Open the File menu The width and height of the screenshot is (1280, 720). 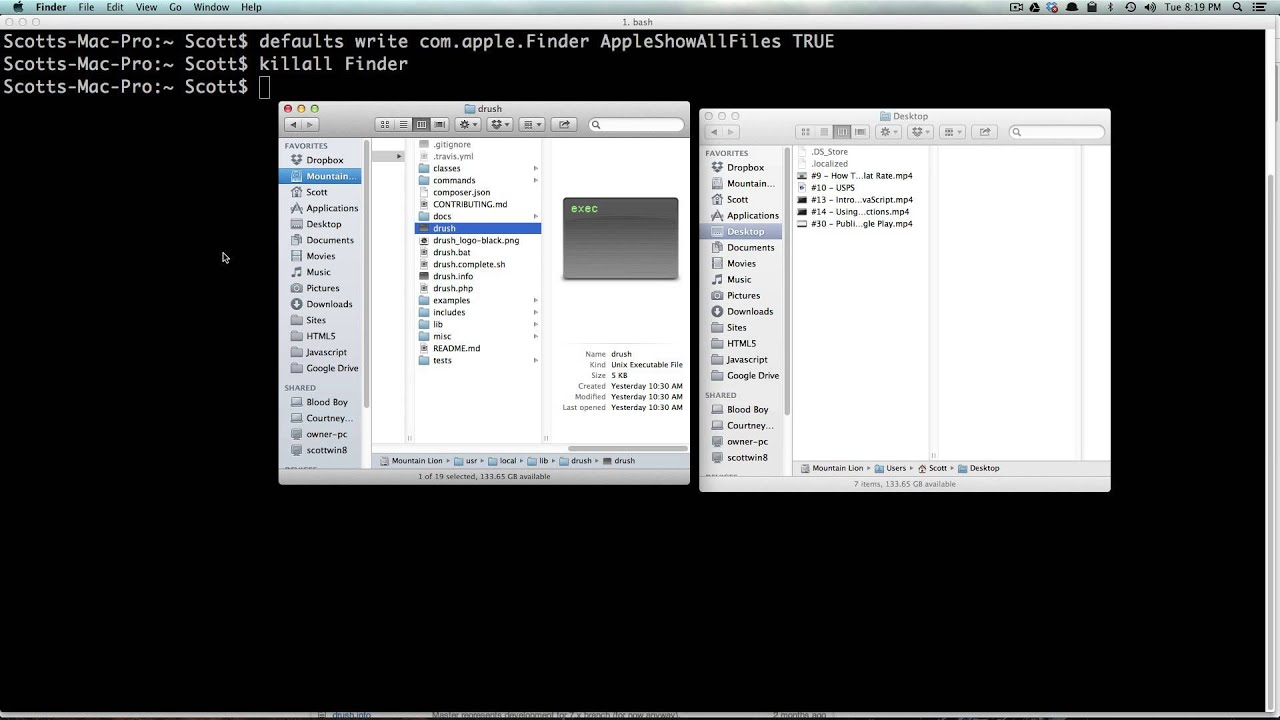pyautogui.click(x=87, y=7)
